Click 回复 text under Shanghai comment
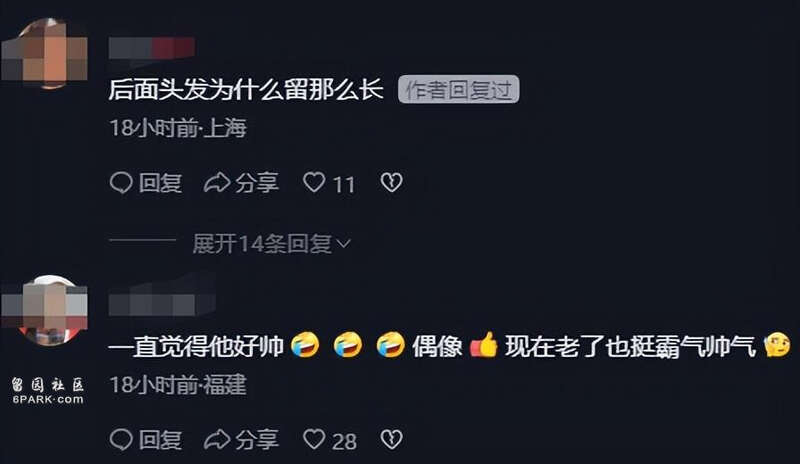Screen dimensions: 800x464 (x=160, y=183)
